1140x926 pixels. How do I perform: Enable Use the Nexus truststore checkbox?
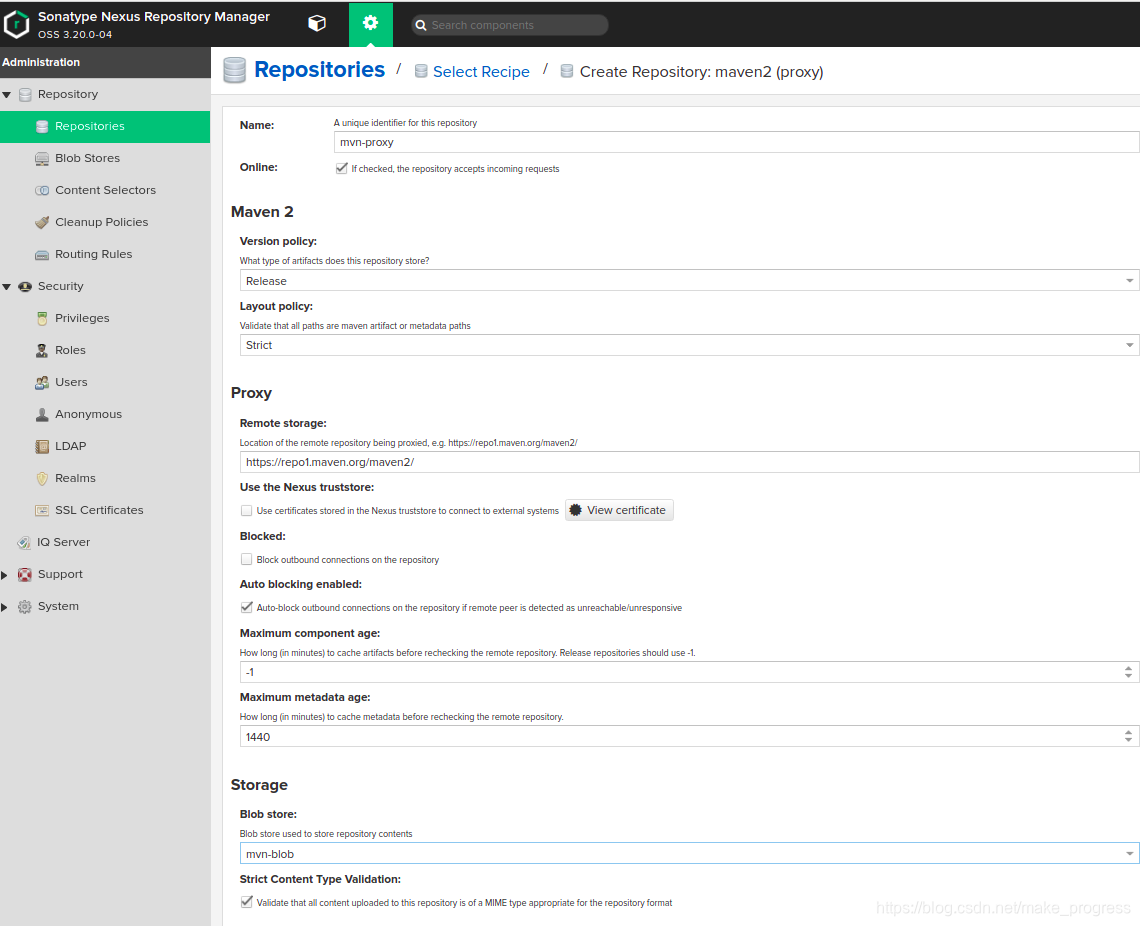coord(246,511)
